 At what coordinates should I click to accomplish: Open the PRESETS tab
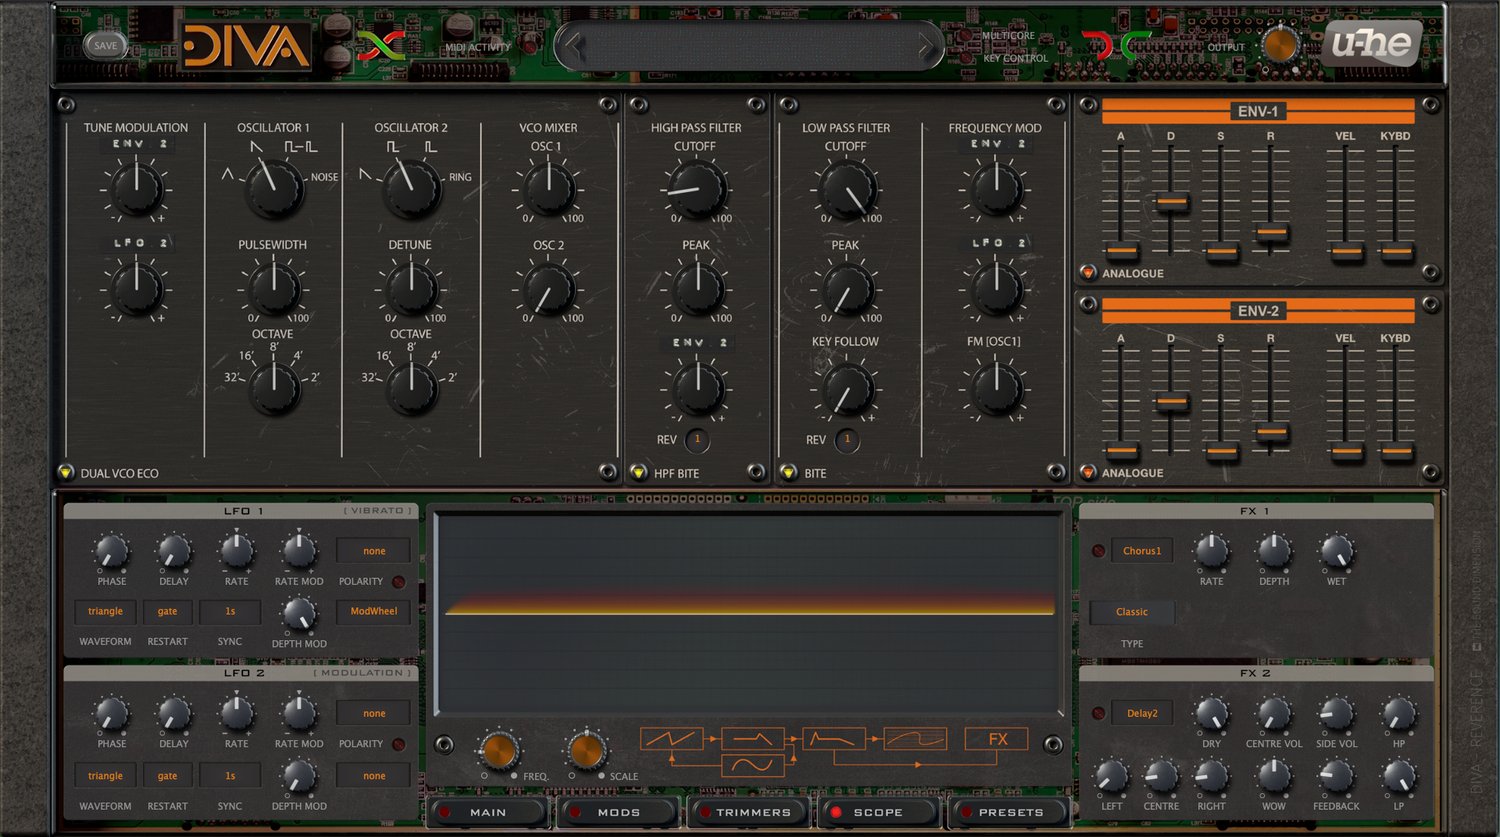click(1010, 812)
